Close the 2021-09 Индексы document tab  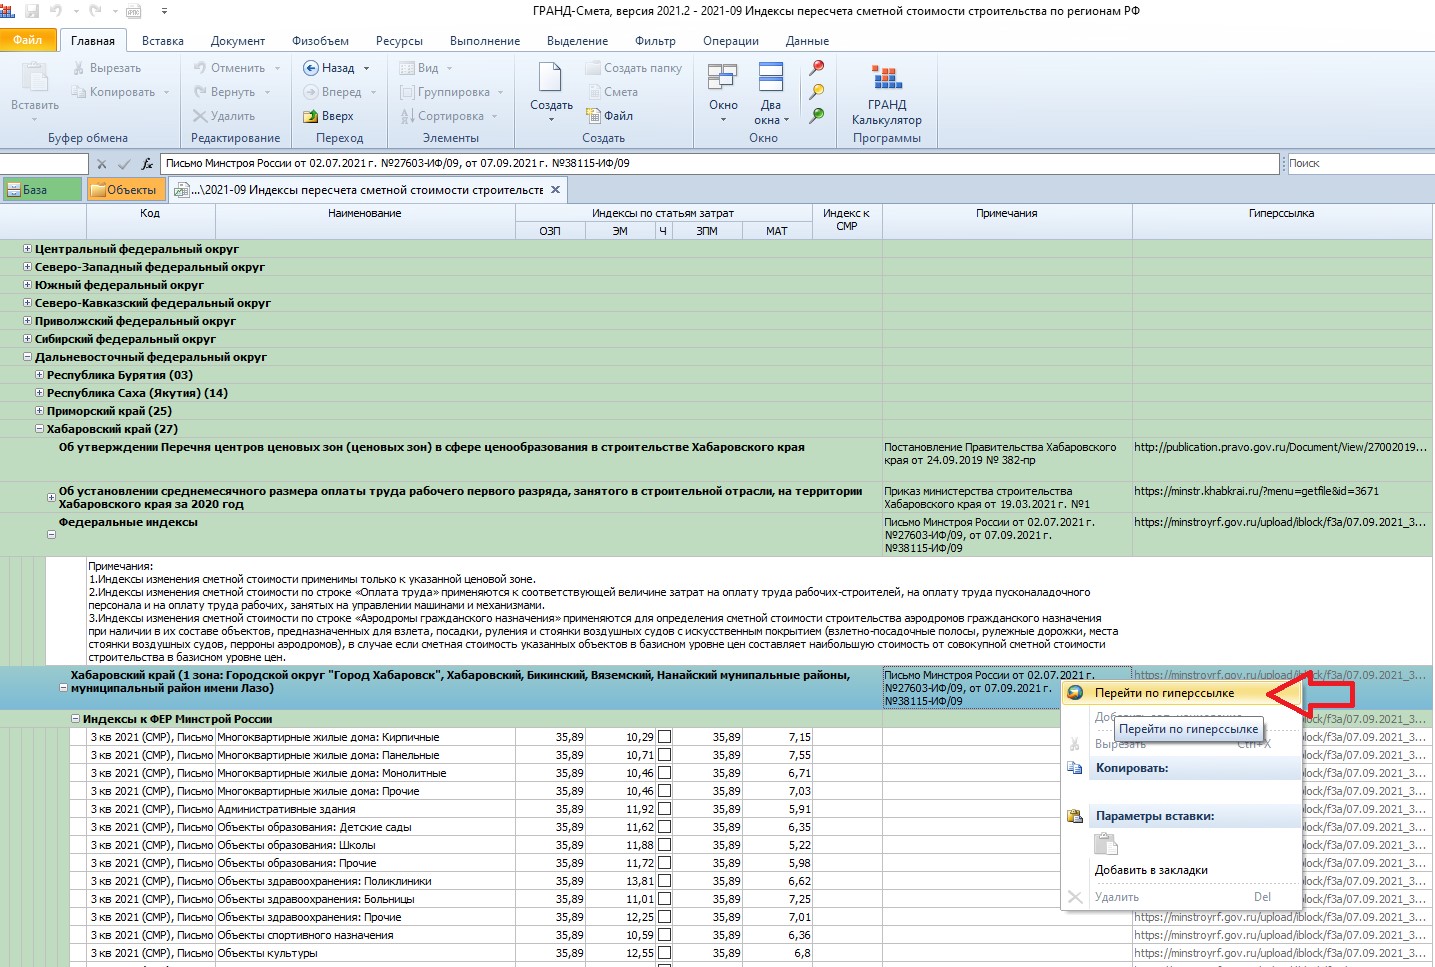point(556,189)
